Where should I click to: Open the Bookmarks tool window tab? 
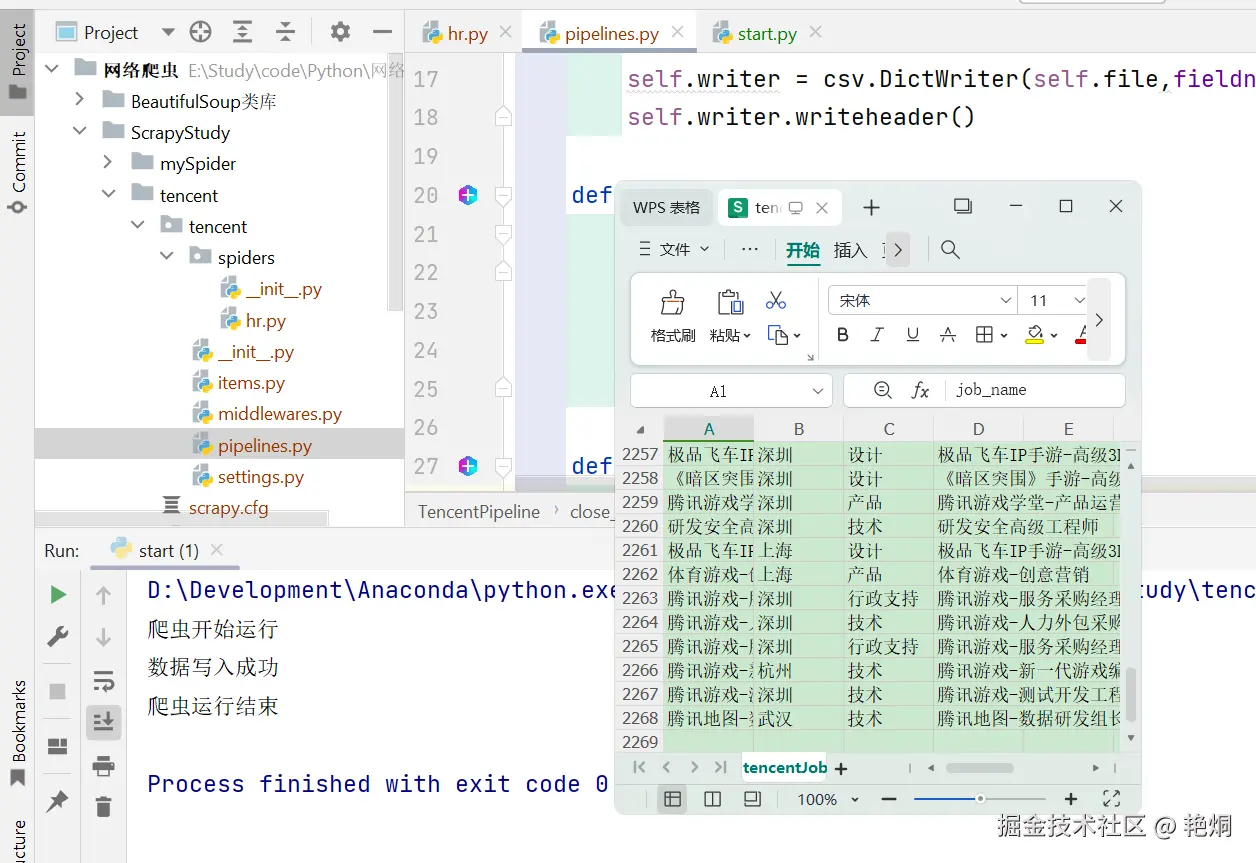pos(17,733)
